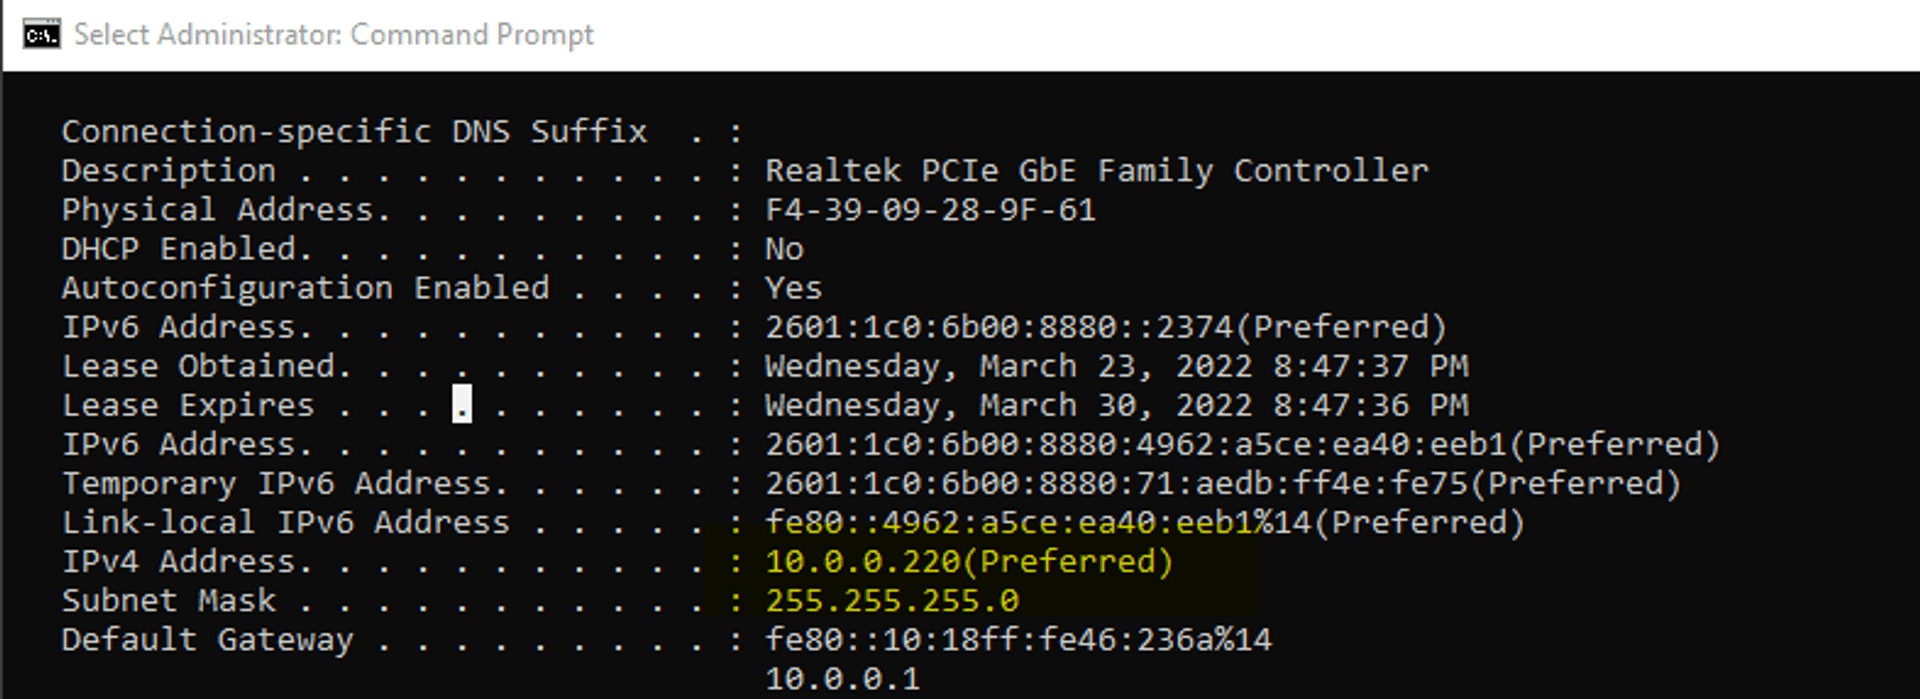Click the Temporary IPv6 address value
Screen dimensions: 1920x699
pos(1222,483)
